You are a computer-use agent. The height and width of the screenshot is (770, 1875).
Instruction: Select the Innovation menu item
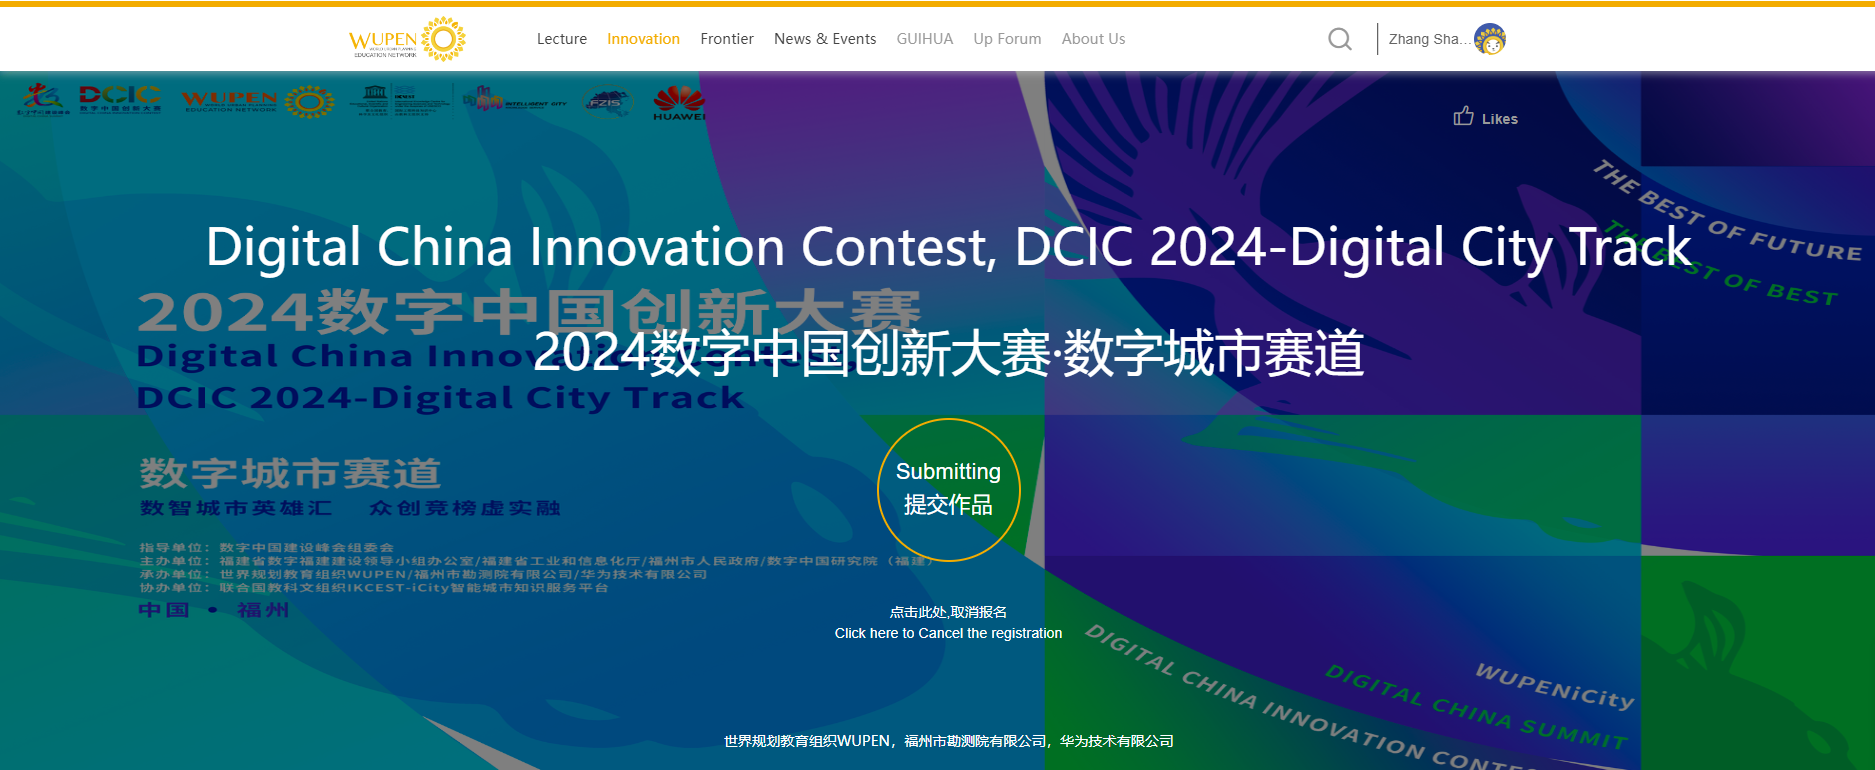coord(643,39)
